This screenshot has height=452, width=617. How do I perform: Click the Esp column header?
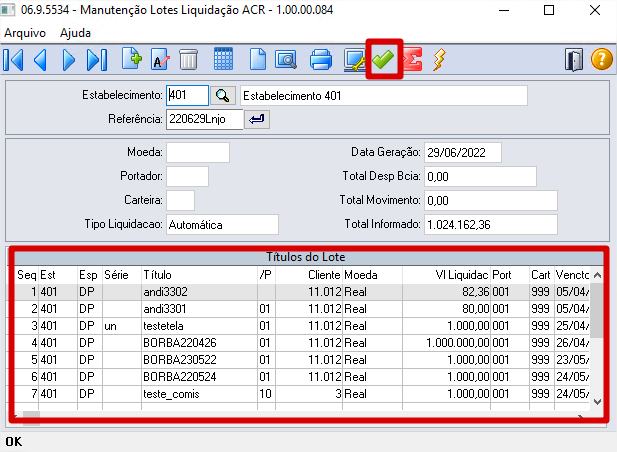(x=90, y=275)
